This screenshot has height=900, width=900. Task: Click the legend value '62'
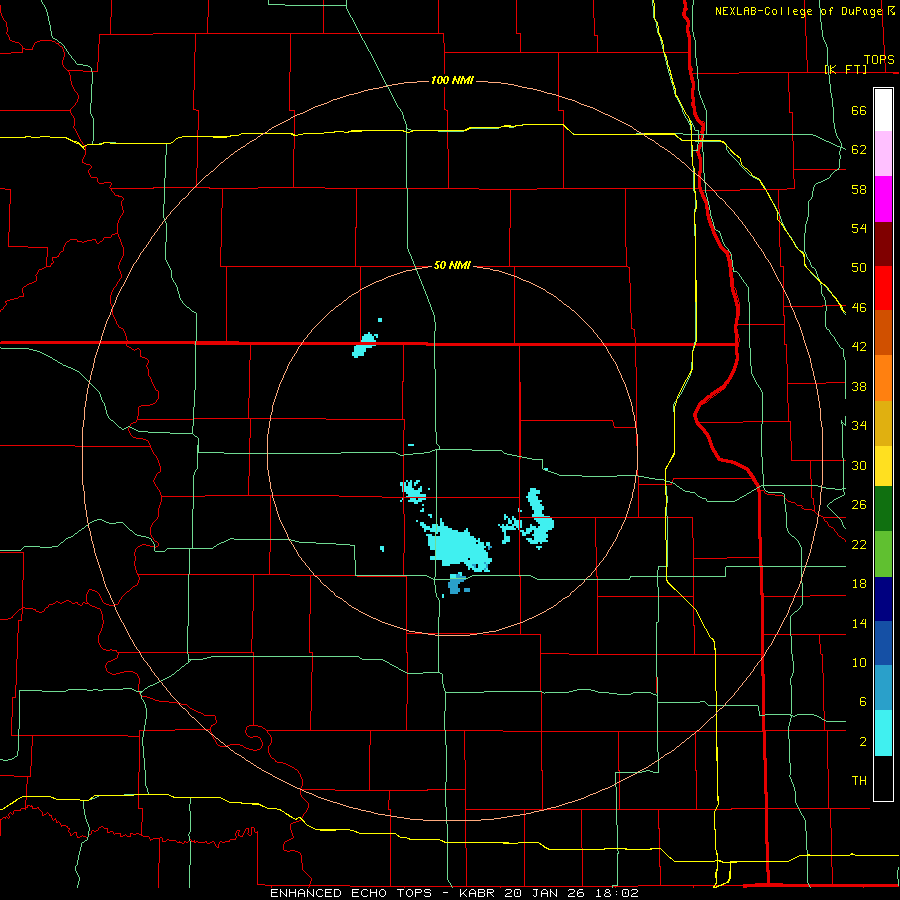(x=859, y=150)
